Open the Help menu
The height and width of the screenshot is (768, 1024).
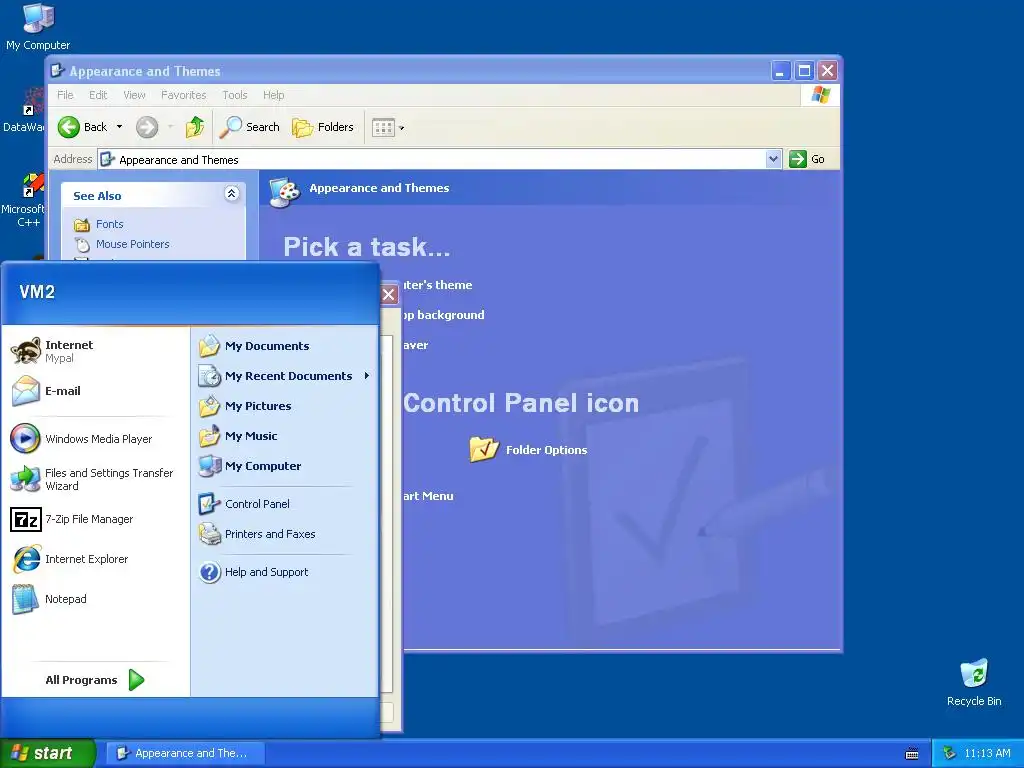(274, 95)
